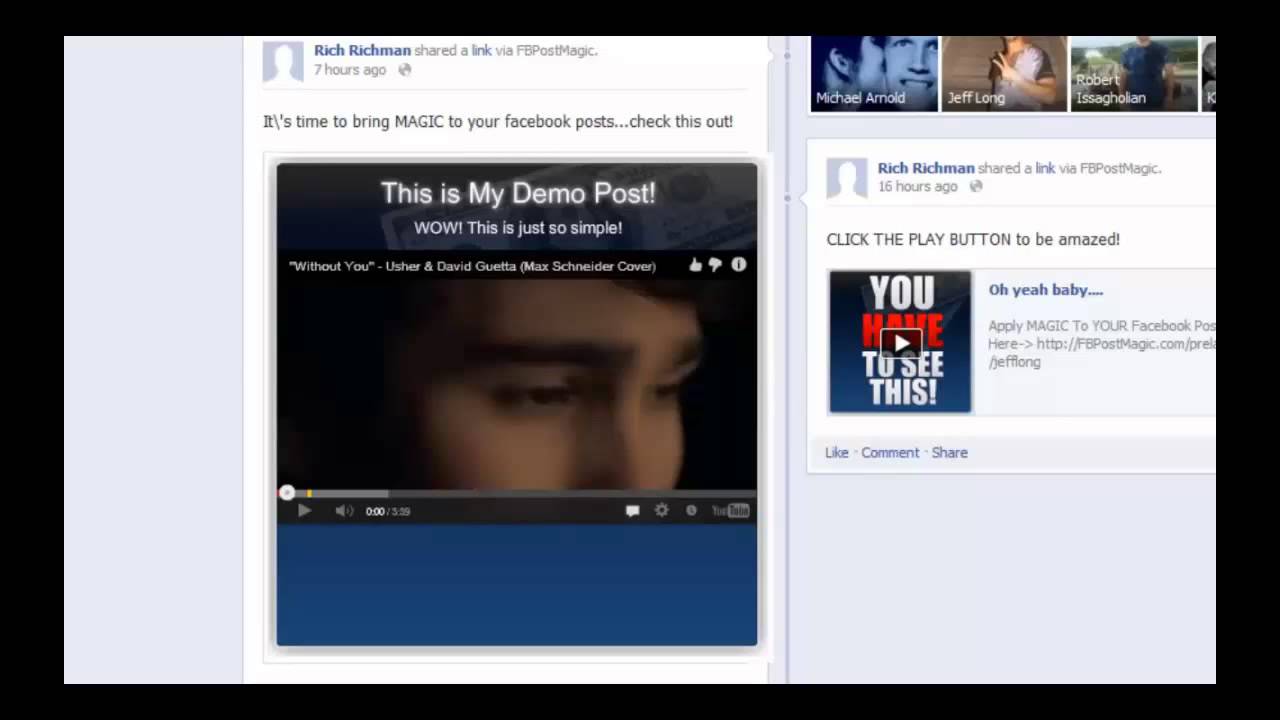
Task: Open video settings gear icon
Action: point(661,510)
